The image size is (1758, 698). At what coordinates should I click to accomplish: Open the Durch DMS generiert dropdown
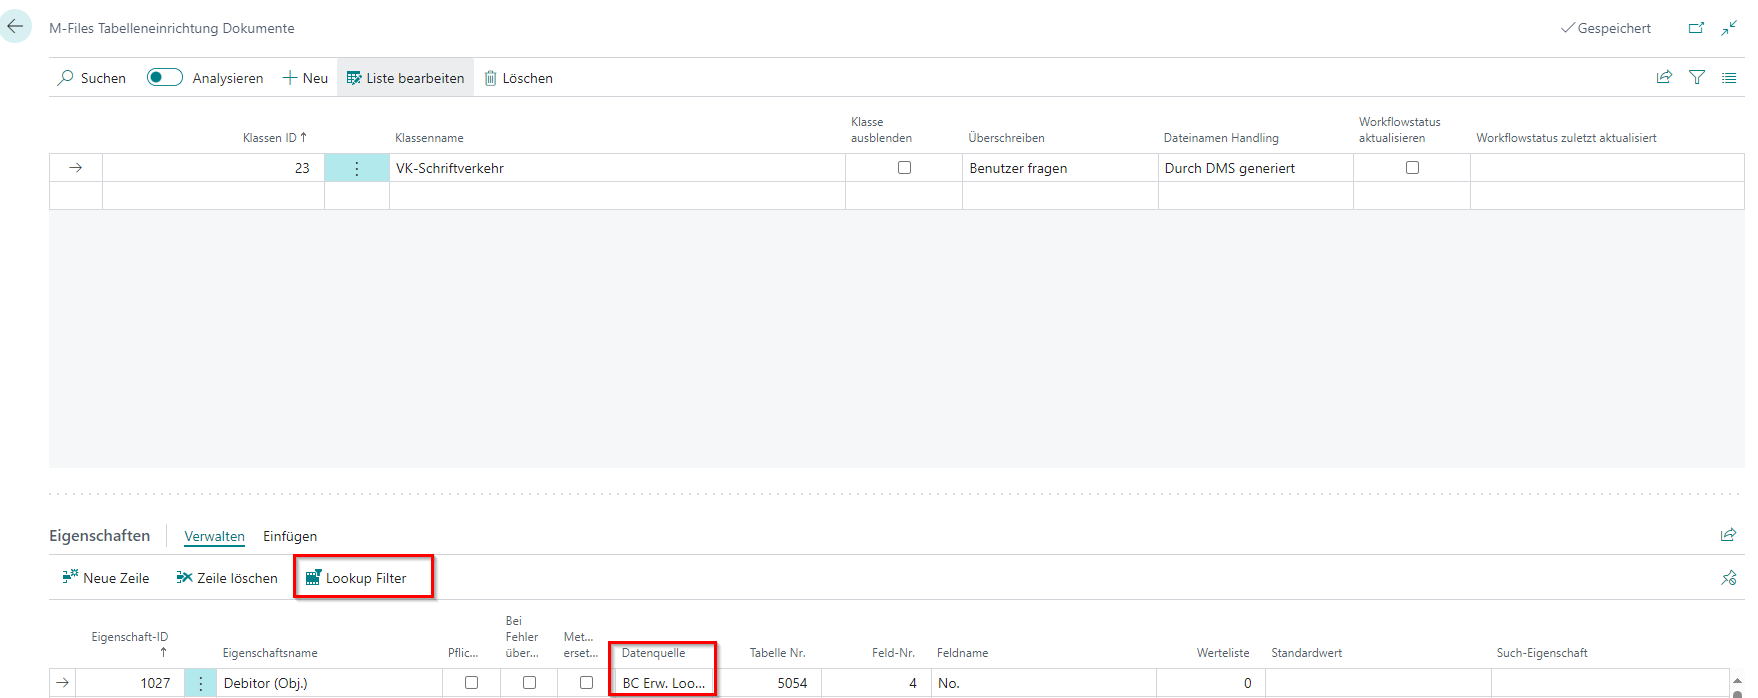pos(1256,168)
